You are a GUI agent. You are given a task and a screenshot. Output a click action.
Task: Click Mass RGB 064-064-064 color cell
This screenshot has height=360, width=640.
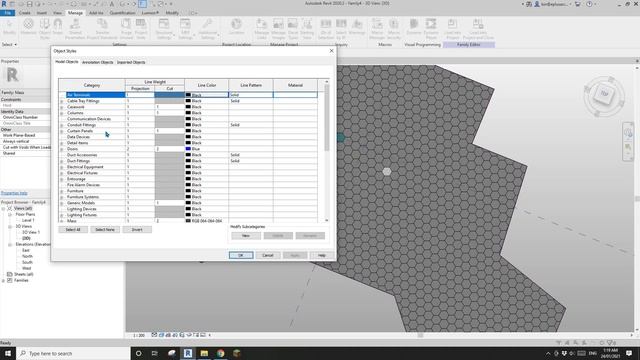[x=207, y=221]
